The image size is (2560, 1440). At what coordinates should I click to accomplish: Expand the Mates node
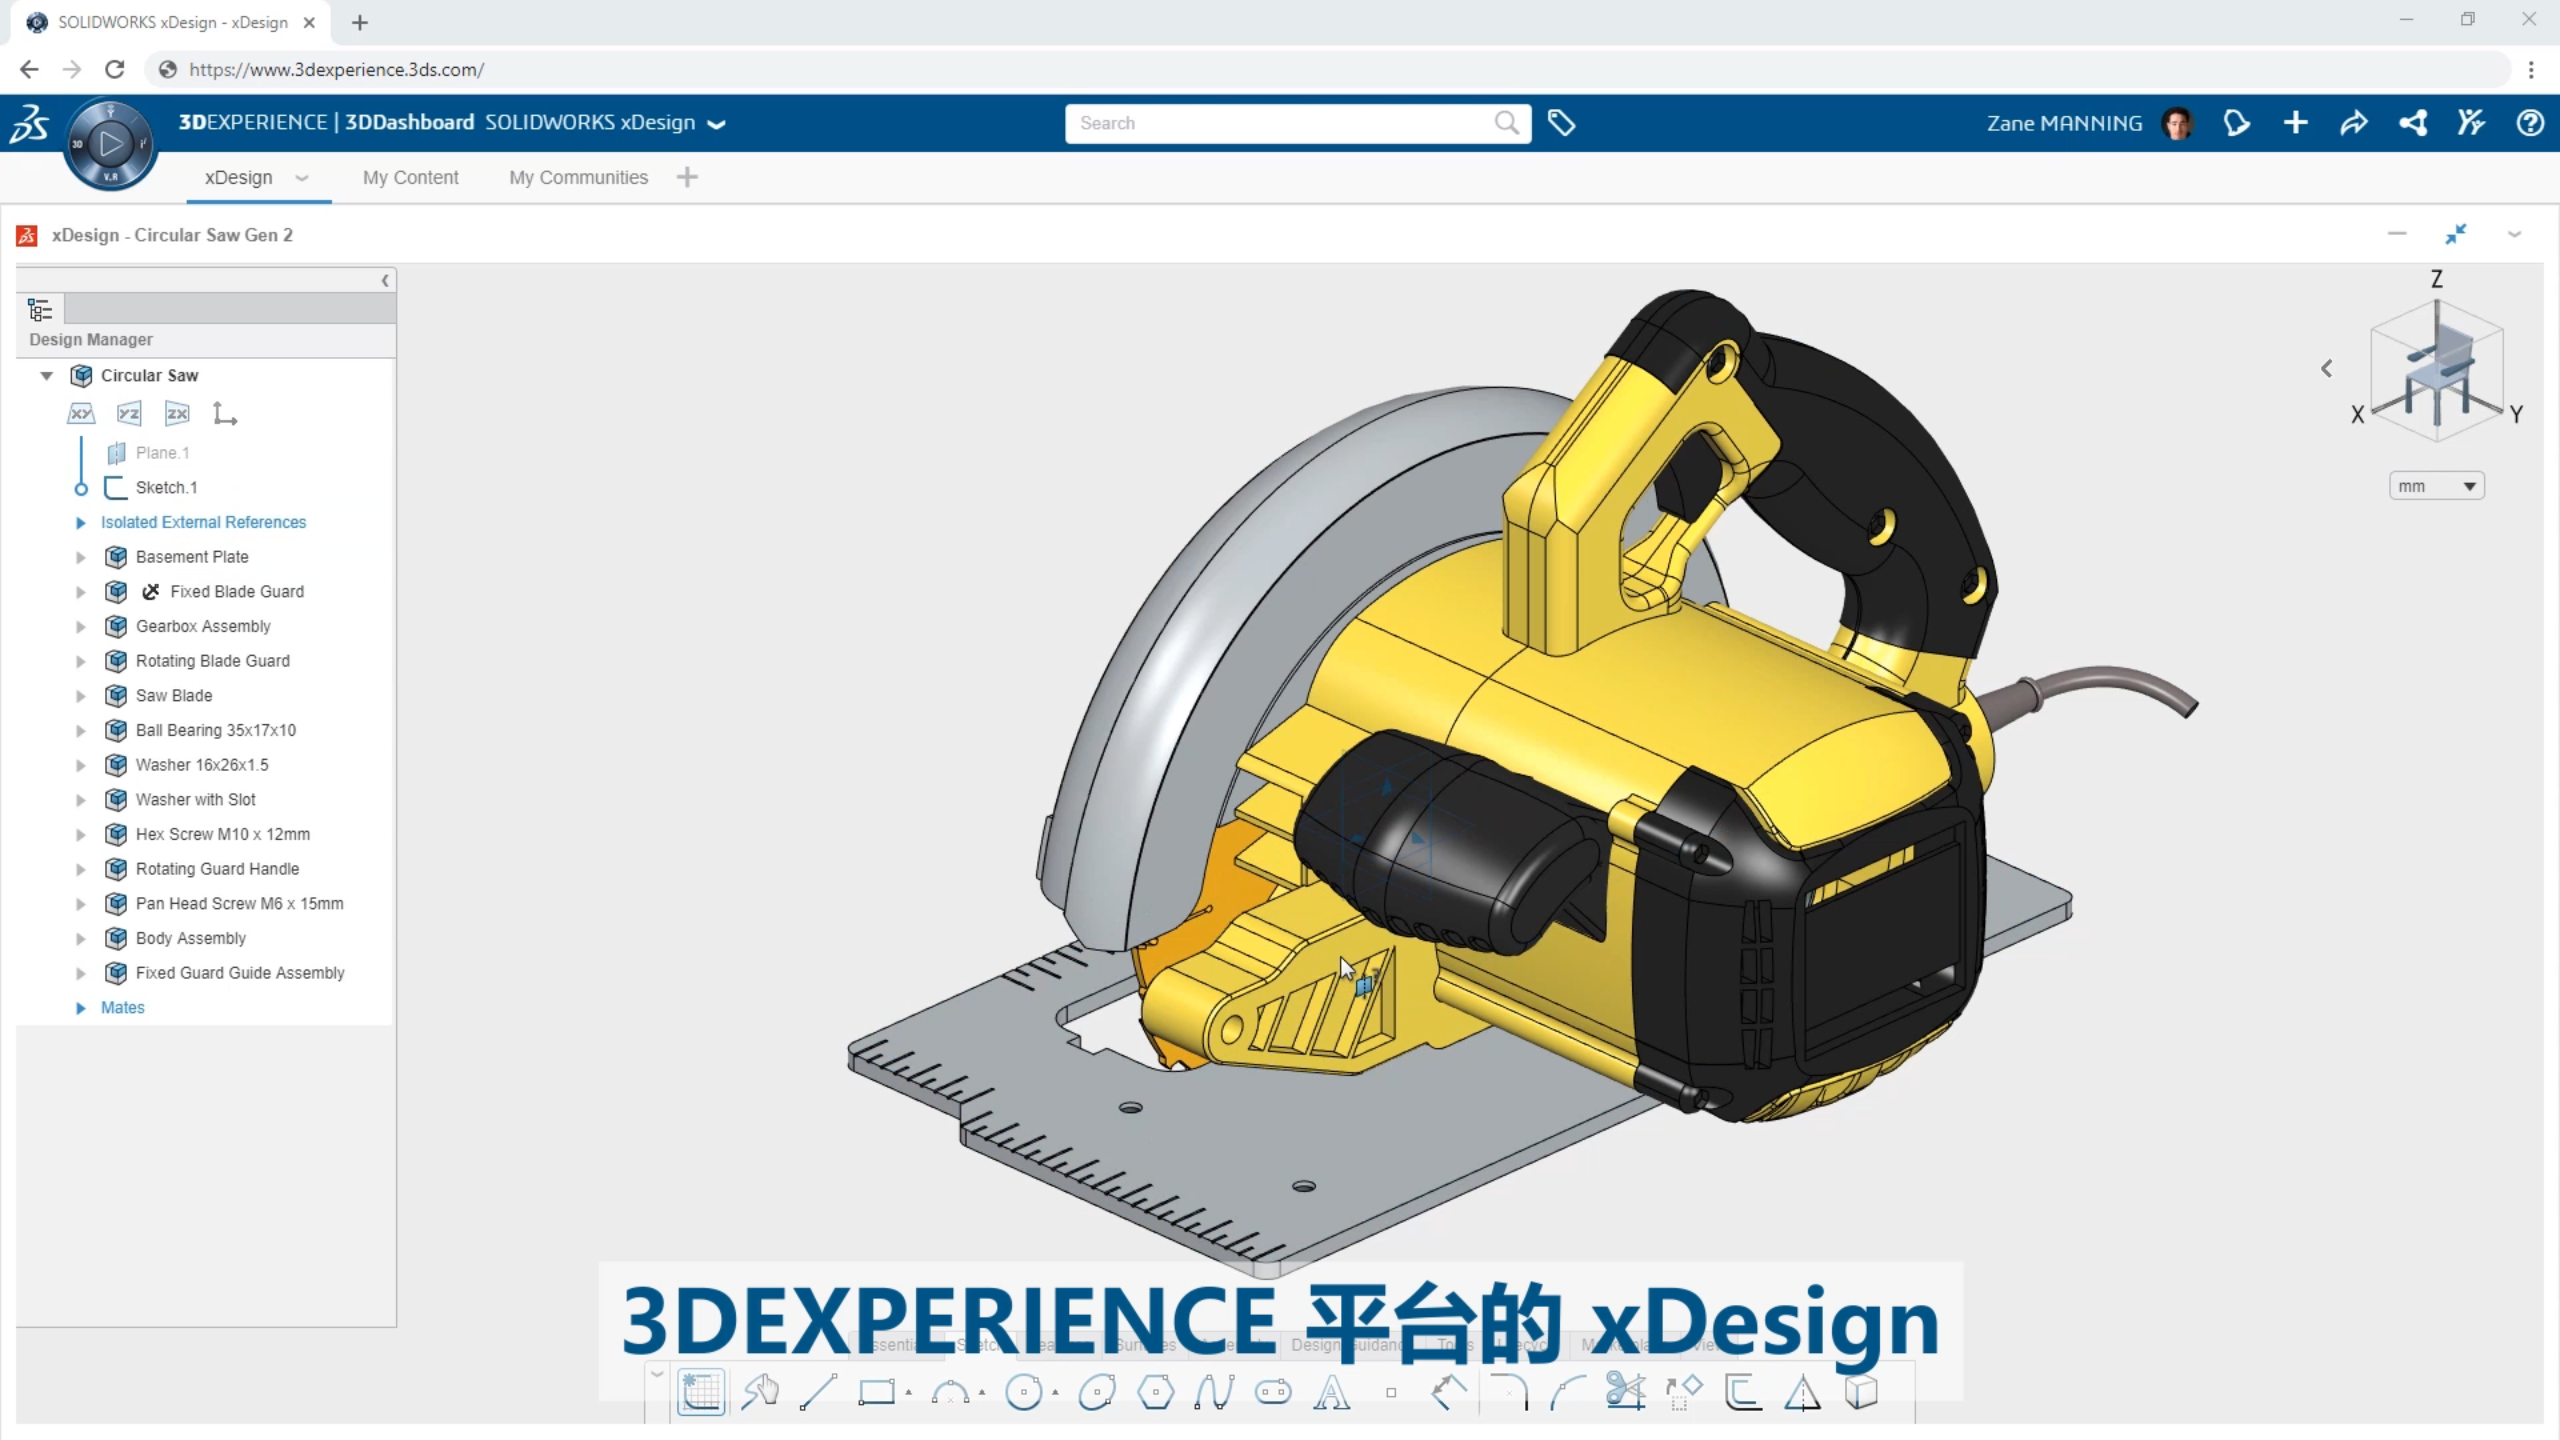(x=81, y=1007)
